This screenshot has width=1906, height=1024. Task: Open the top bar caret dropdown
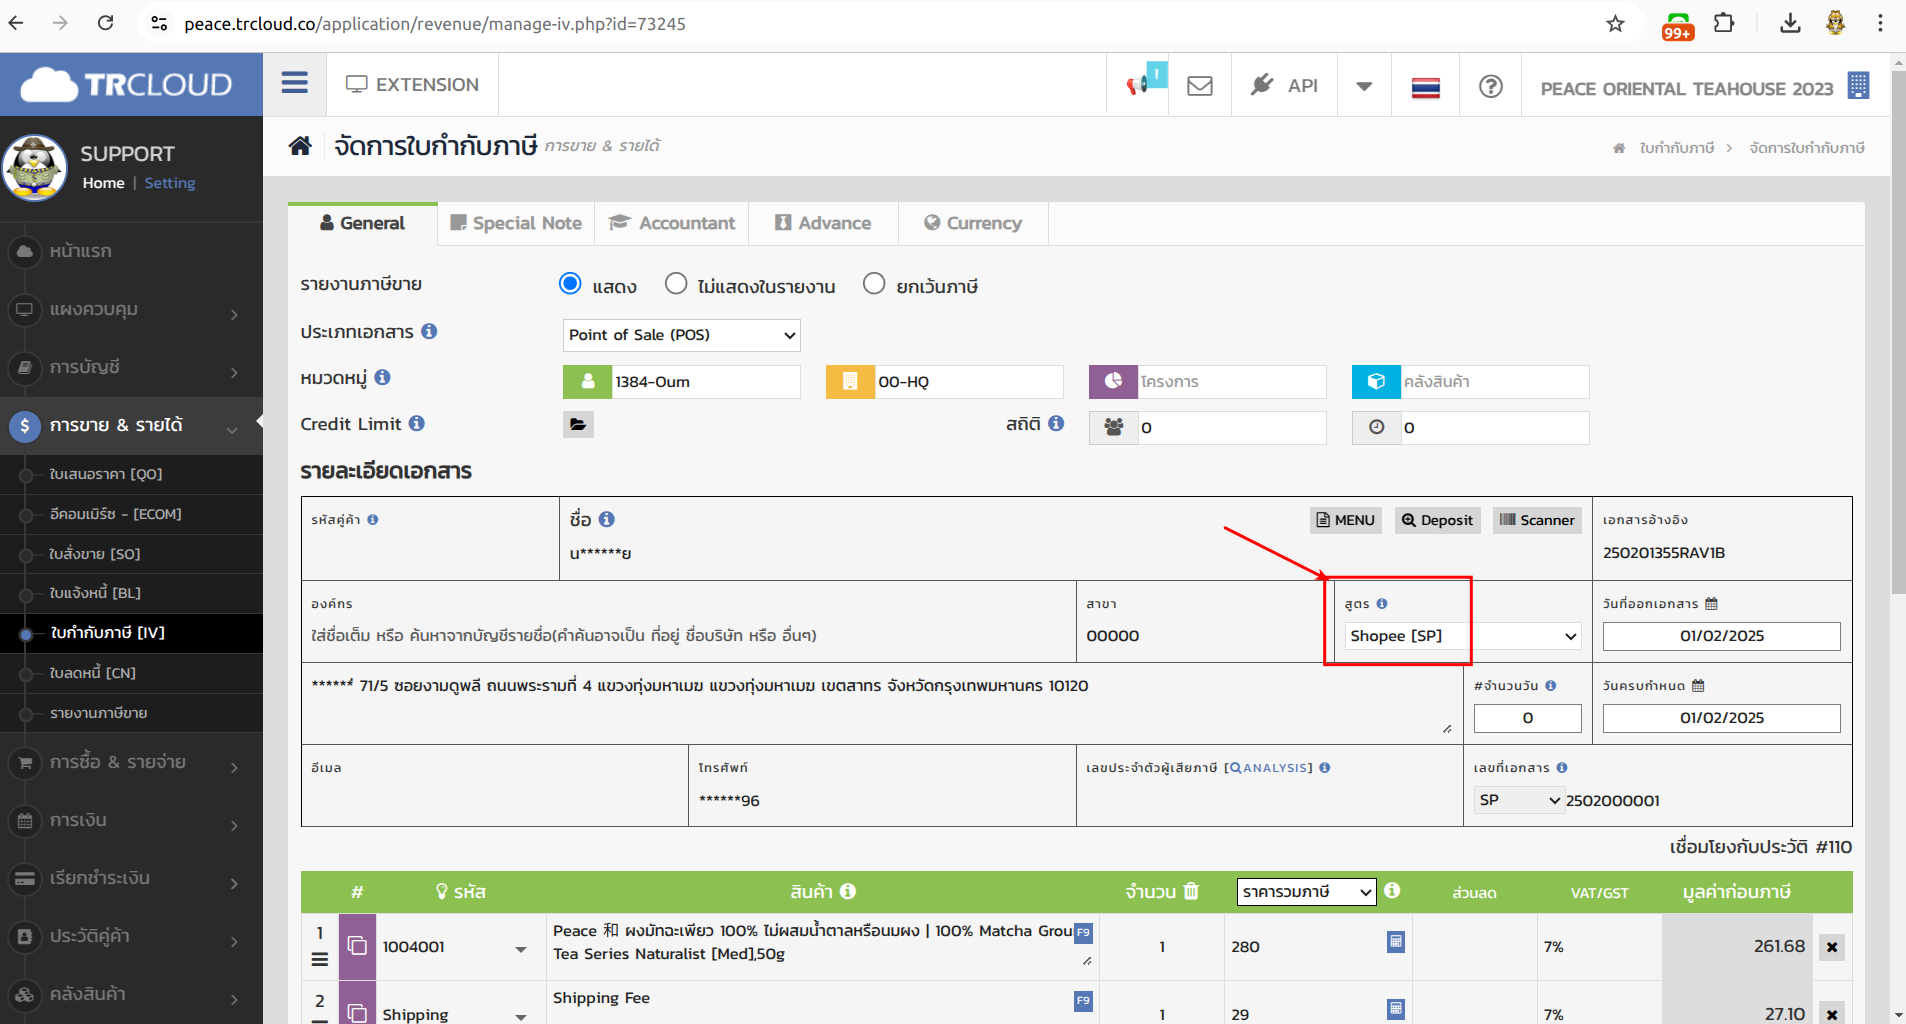tap(1364, 86)
